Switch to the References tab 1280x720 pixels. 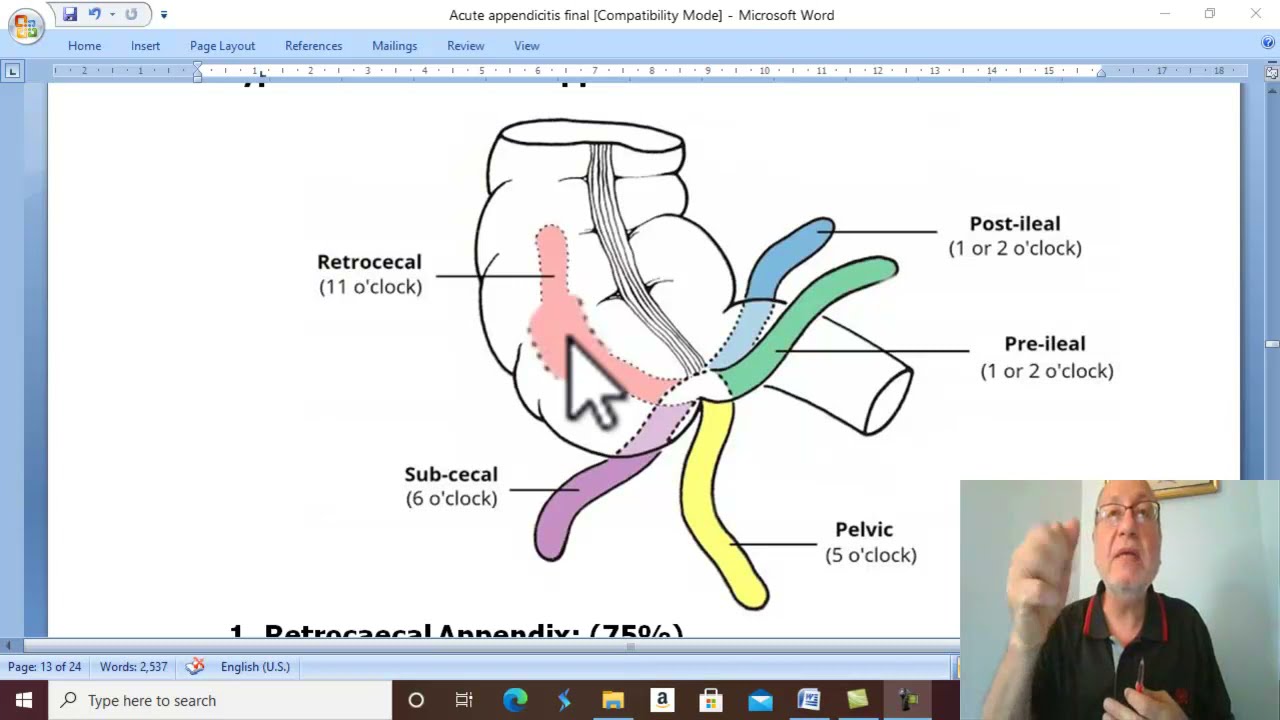313,46
